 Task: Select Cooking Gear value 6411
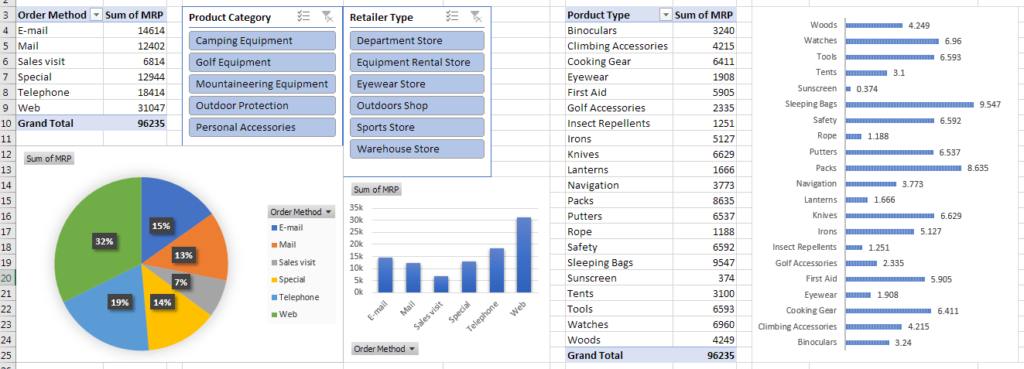point(705,61)
